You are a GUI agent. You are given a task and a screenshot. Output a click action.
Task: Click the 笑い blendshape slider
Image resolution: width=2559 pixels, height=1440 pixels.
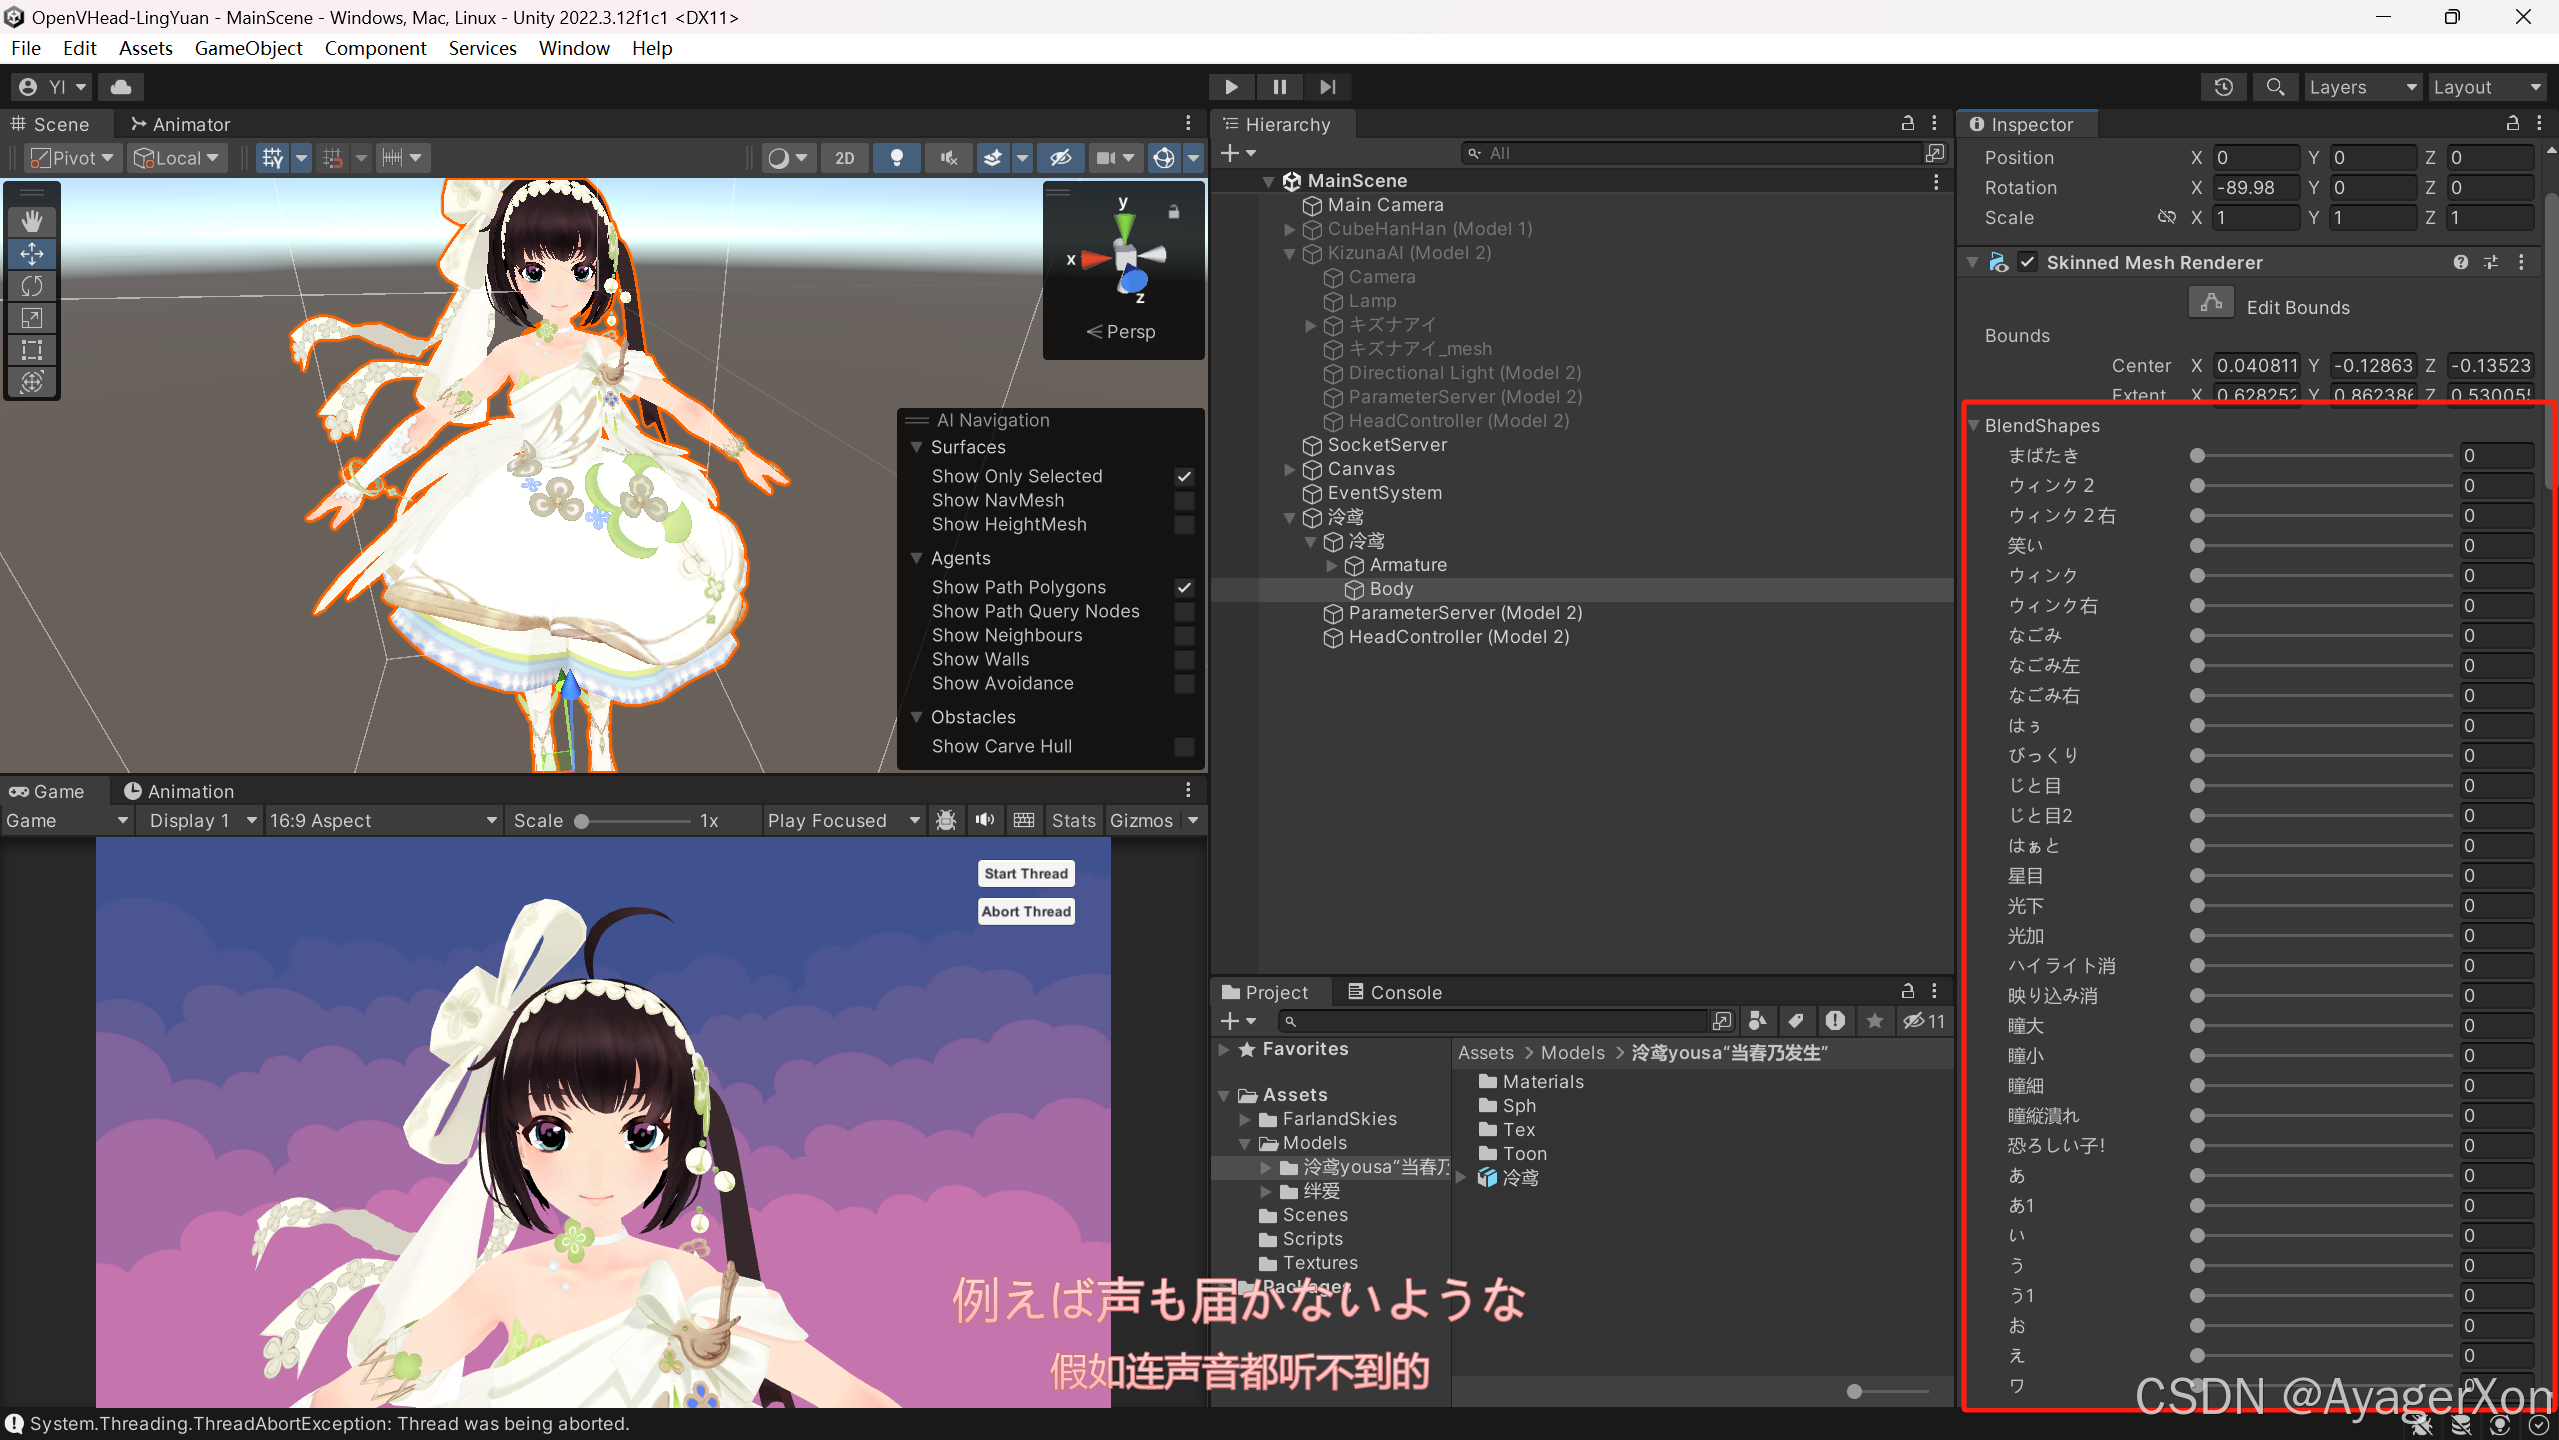(2323, 545)
